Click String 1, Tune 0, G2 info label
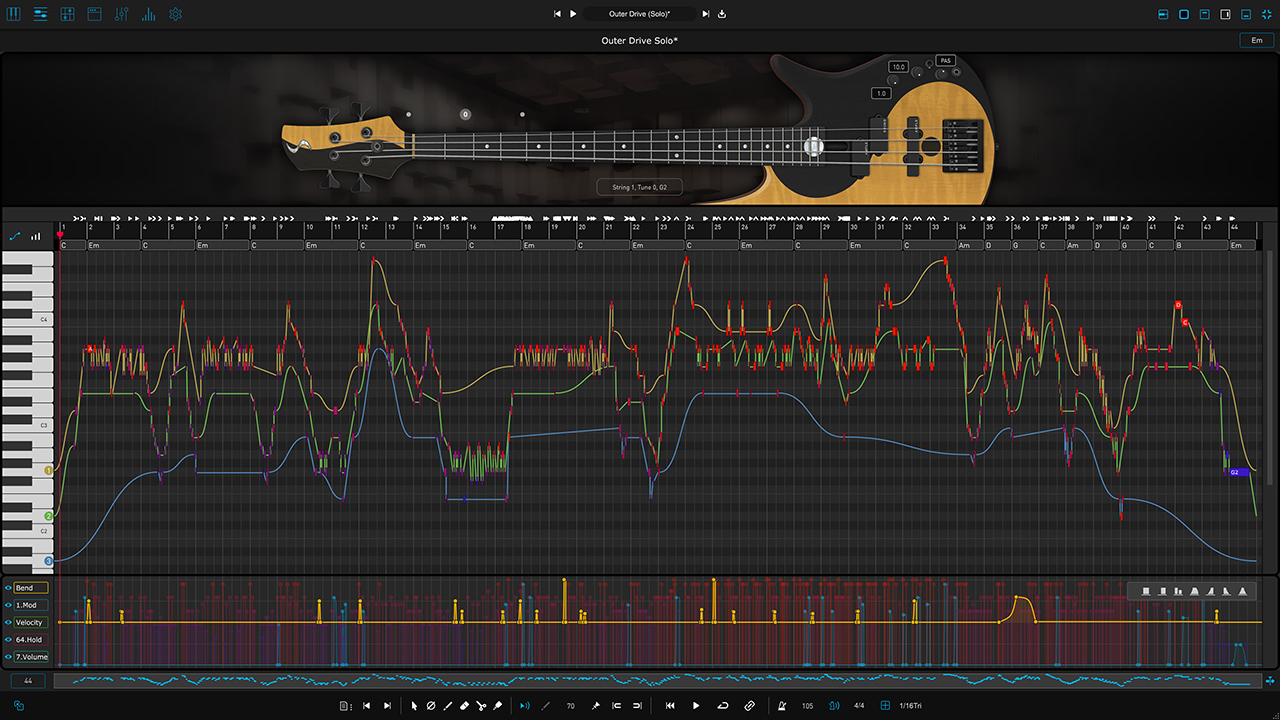1280x720 pixels. click(640, 187)
